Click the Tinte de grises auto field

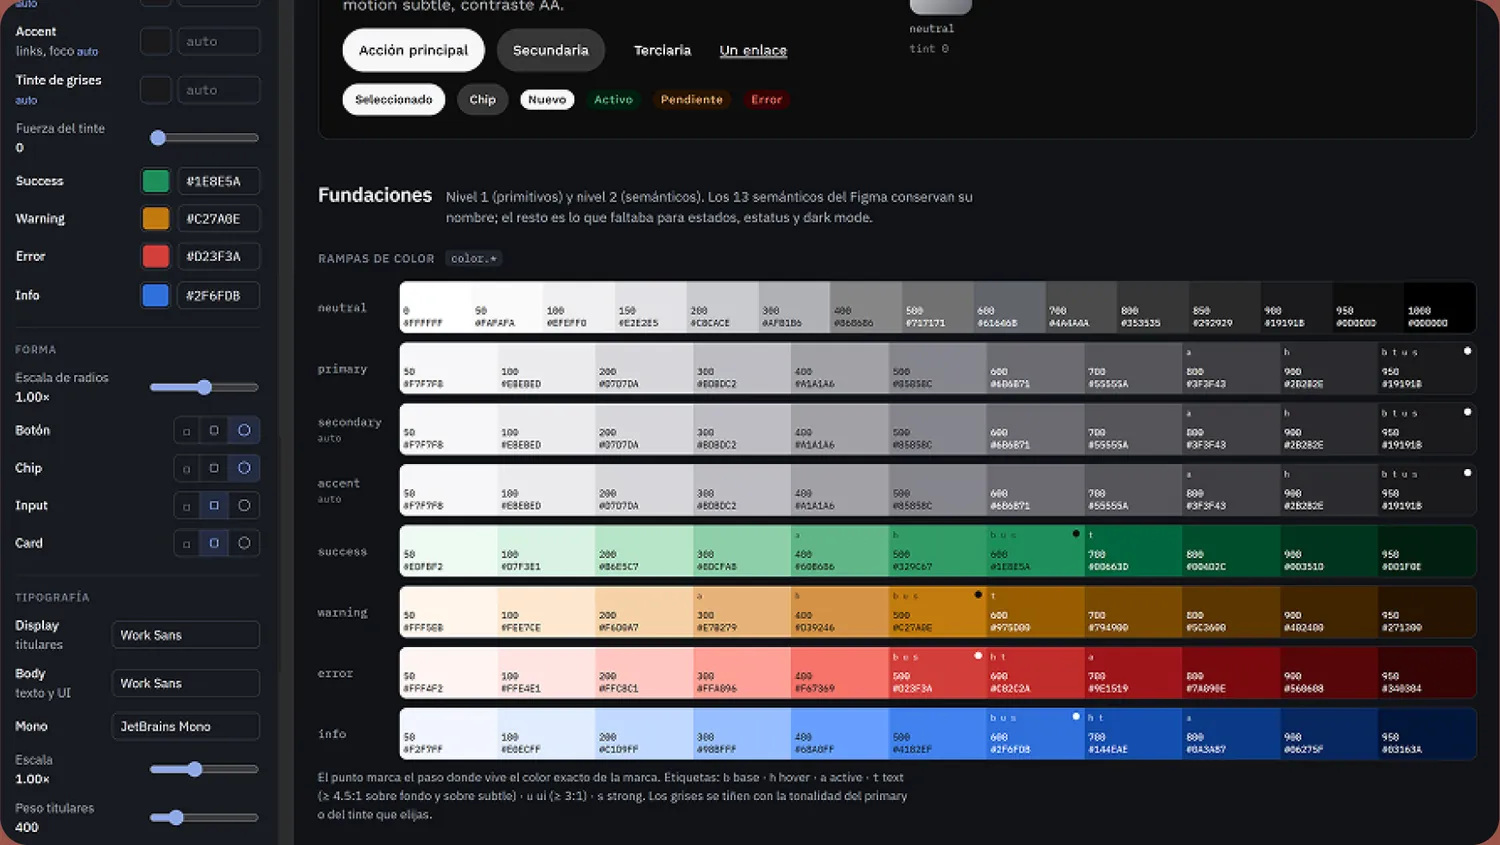coord(218,90)
